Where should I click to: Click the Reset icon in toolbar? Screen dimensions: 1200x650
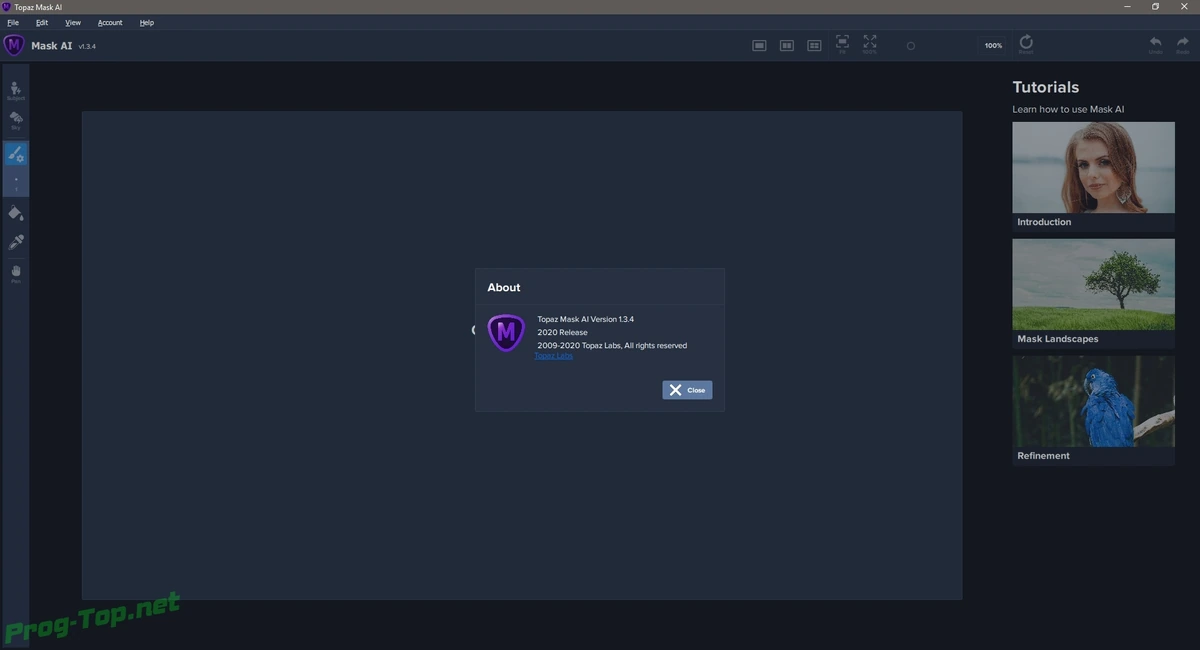coord(1026,44)
